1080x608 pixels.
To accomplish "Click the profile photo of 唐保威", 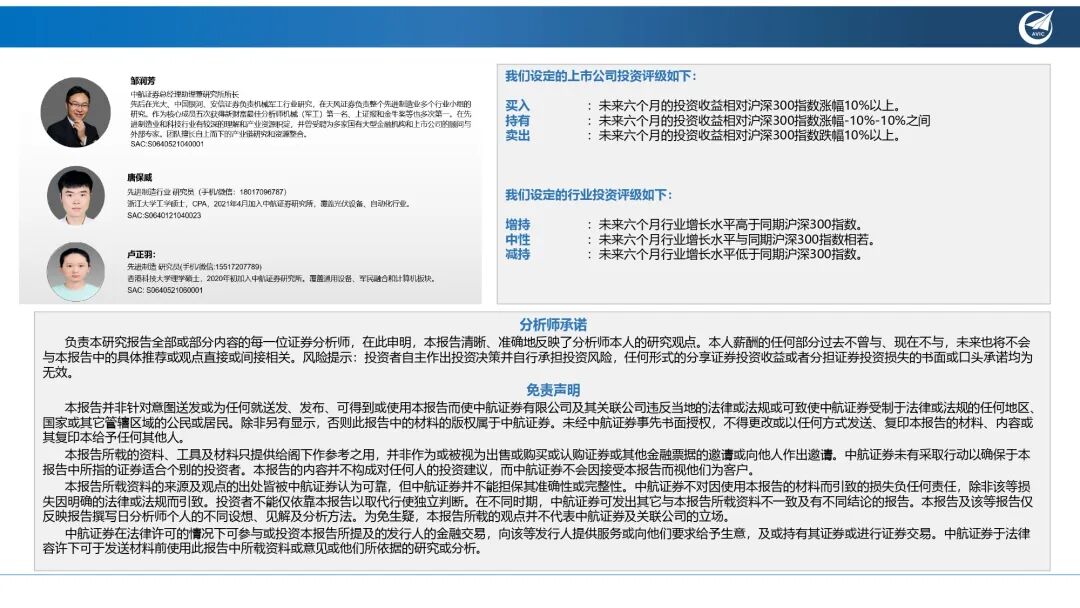I will (x=76, y=196).
